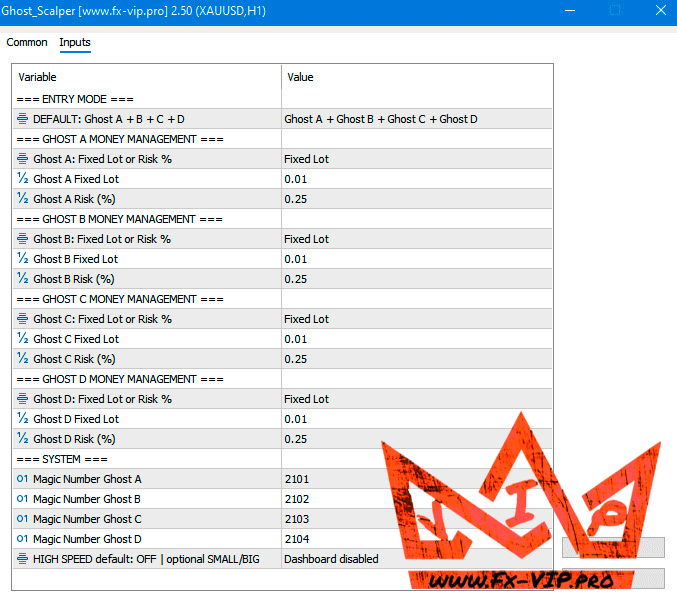Click the enum icon beside DEFAULT: Ghost A+B+C+D

click(22, 119)
